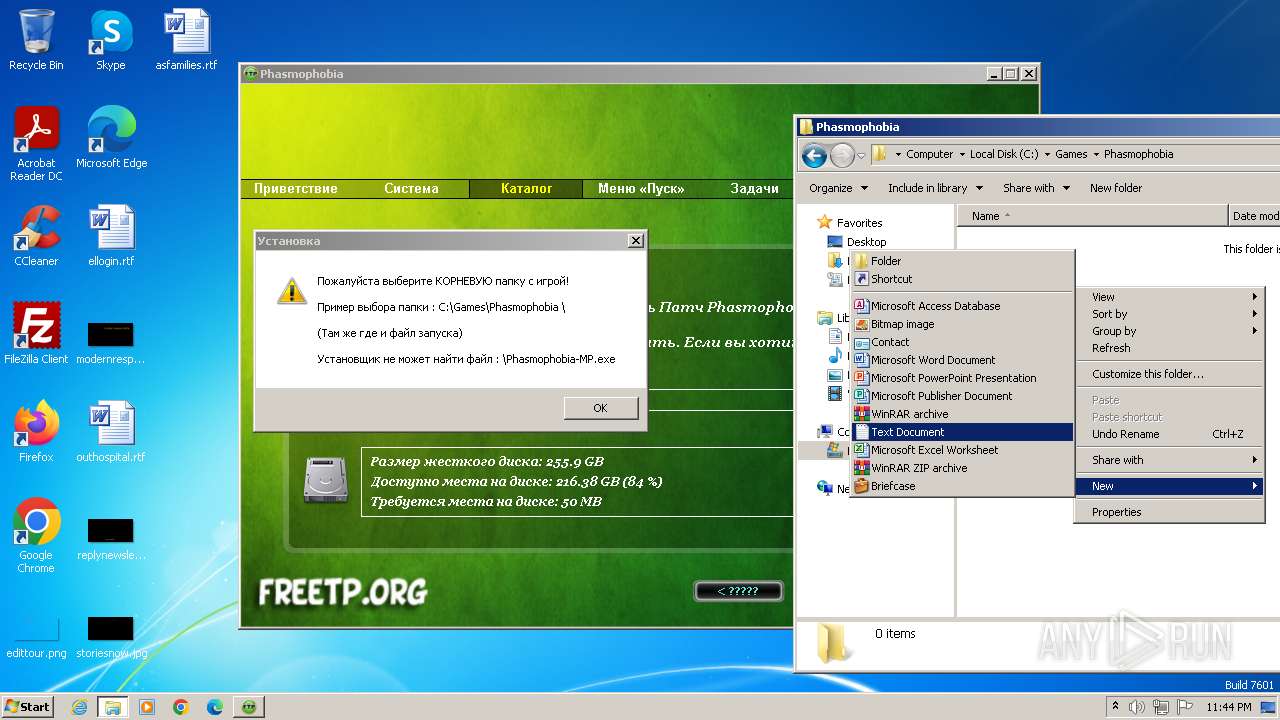Choose Customize this folder… option
Image resolution: width=1280 pixels, height=720 pixels.
click(x=1169, y=374)
